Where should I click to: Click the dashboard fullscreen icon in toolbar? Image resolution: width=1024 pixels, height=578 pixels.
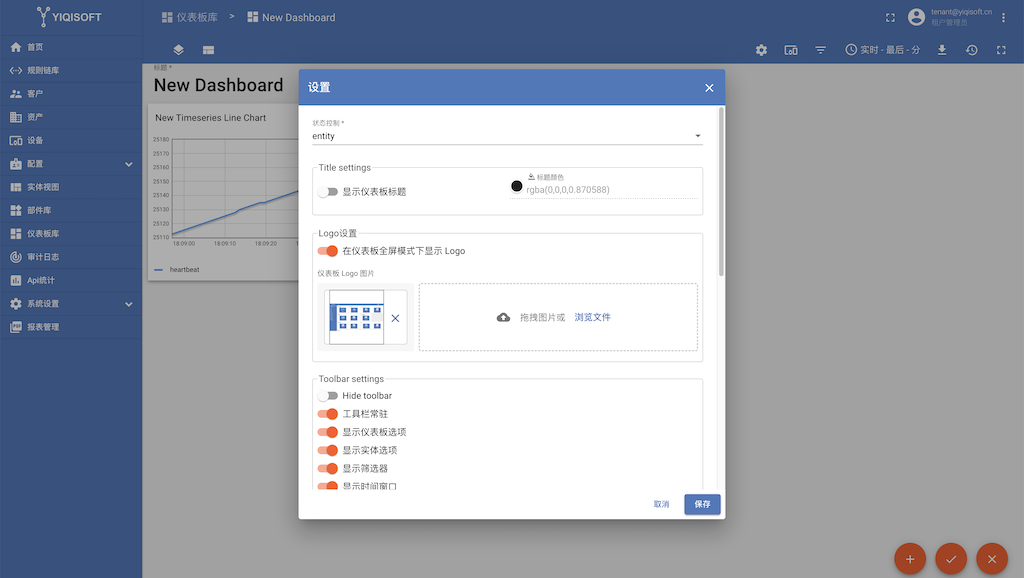pos(1001,50)
